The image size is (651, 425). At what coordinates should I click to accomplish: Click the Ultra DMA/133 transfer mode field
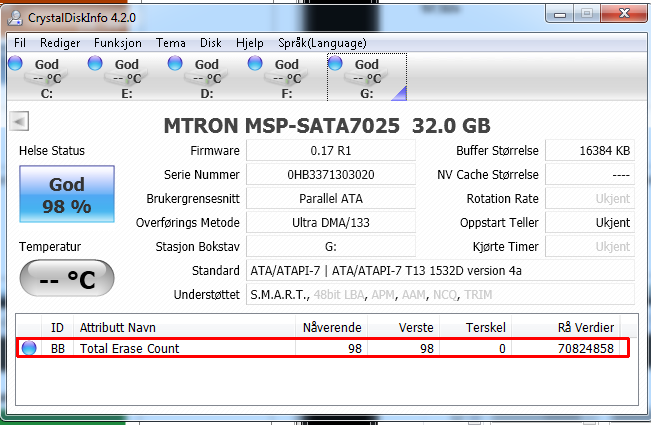pos(331,222)
